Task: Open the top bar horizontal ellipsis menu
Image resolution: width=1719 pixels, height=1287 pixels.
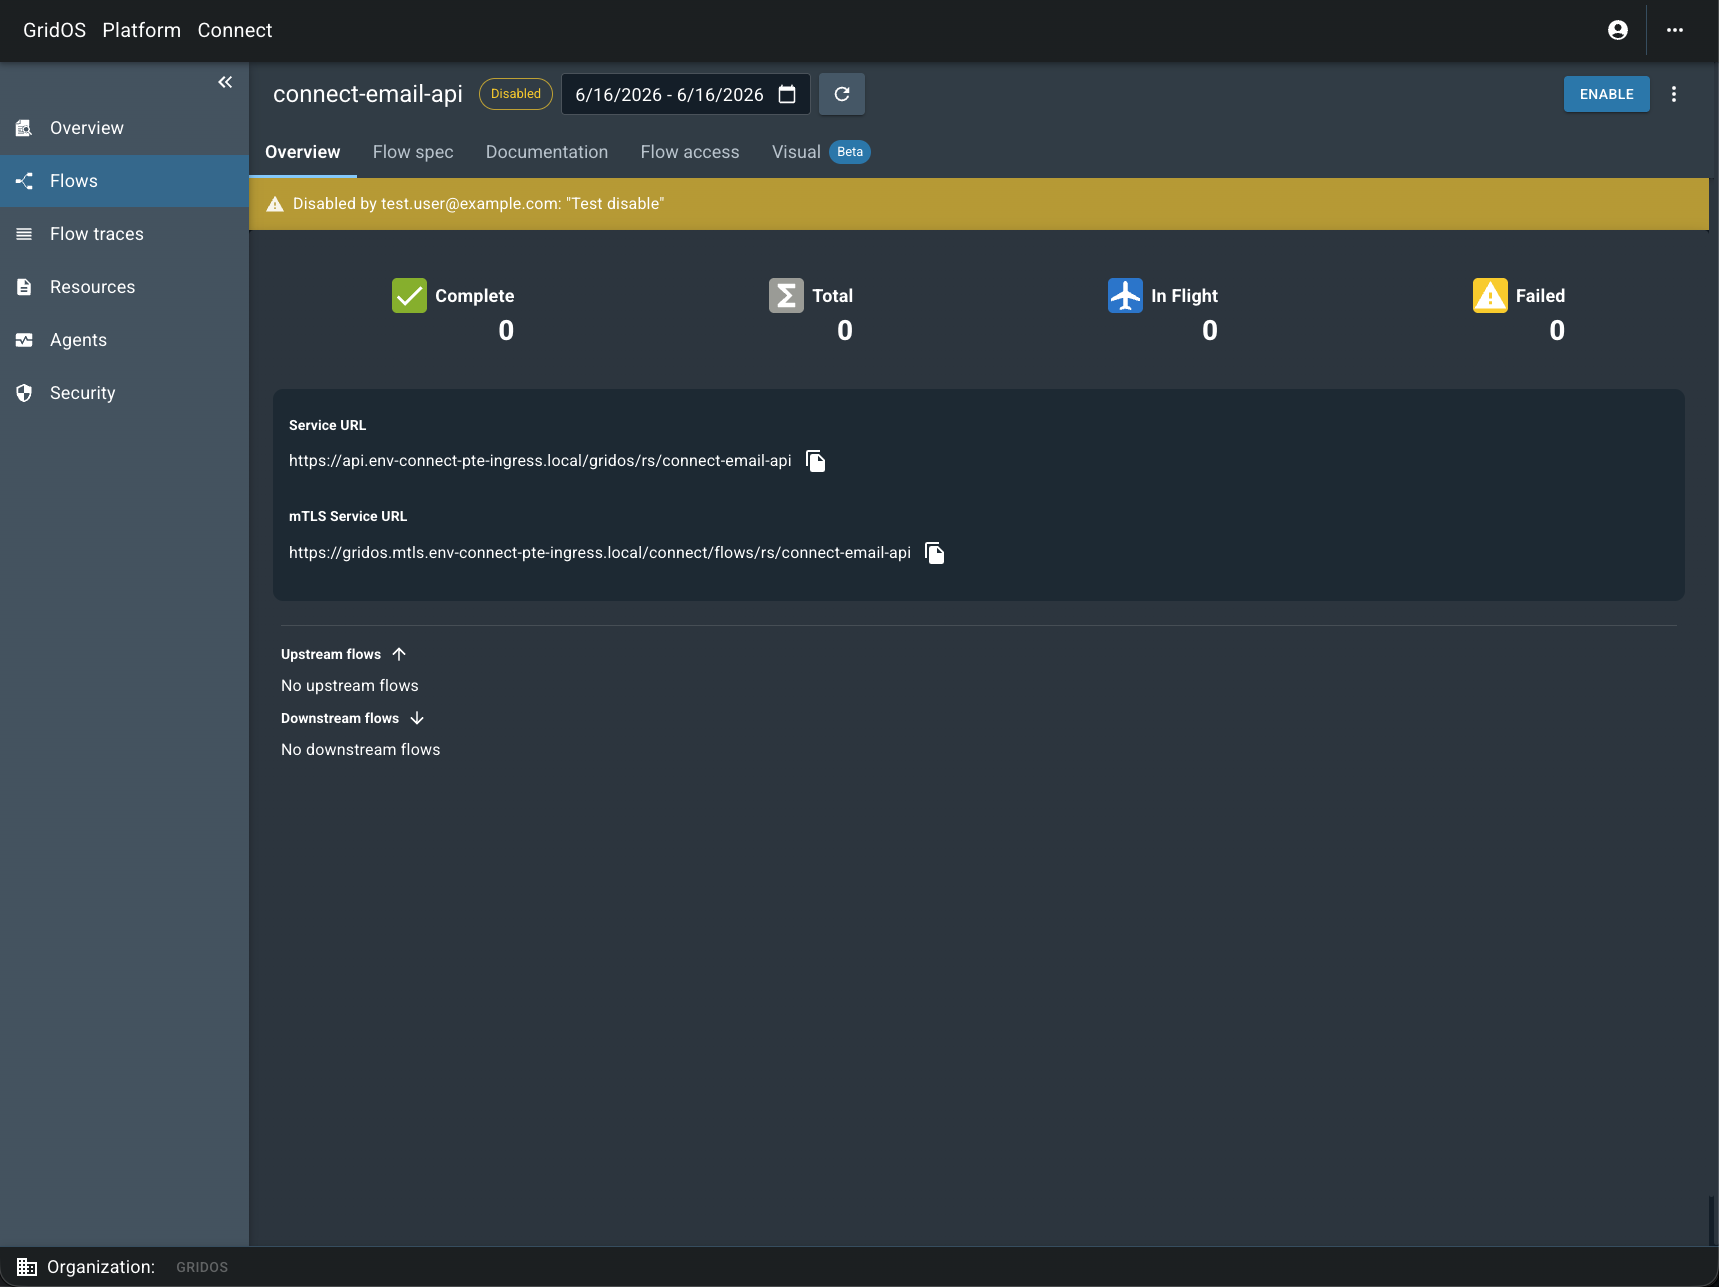Action: [x=1675, y=30]
